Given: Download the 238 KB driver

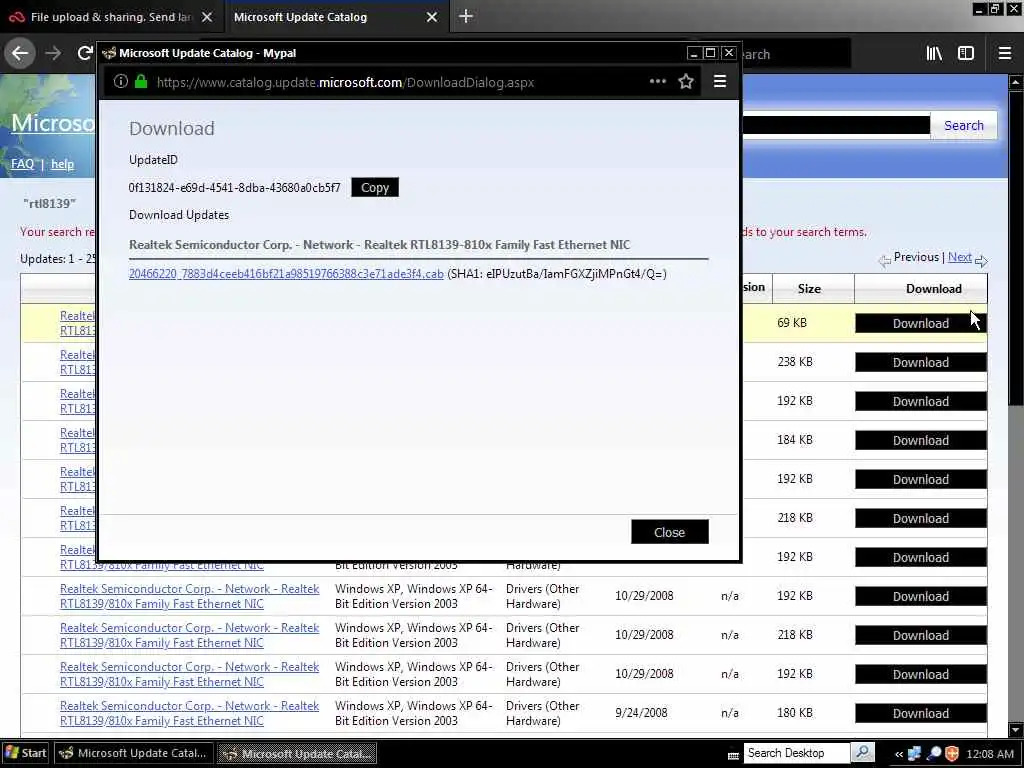Looking at the screenshot, I should [921, 362].
